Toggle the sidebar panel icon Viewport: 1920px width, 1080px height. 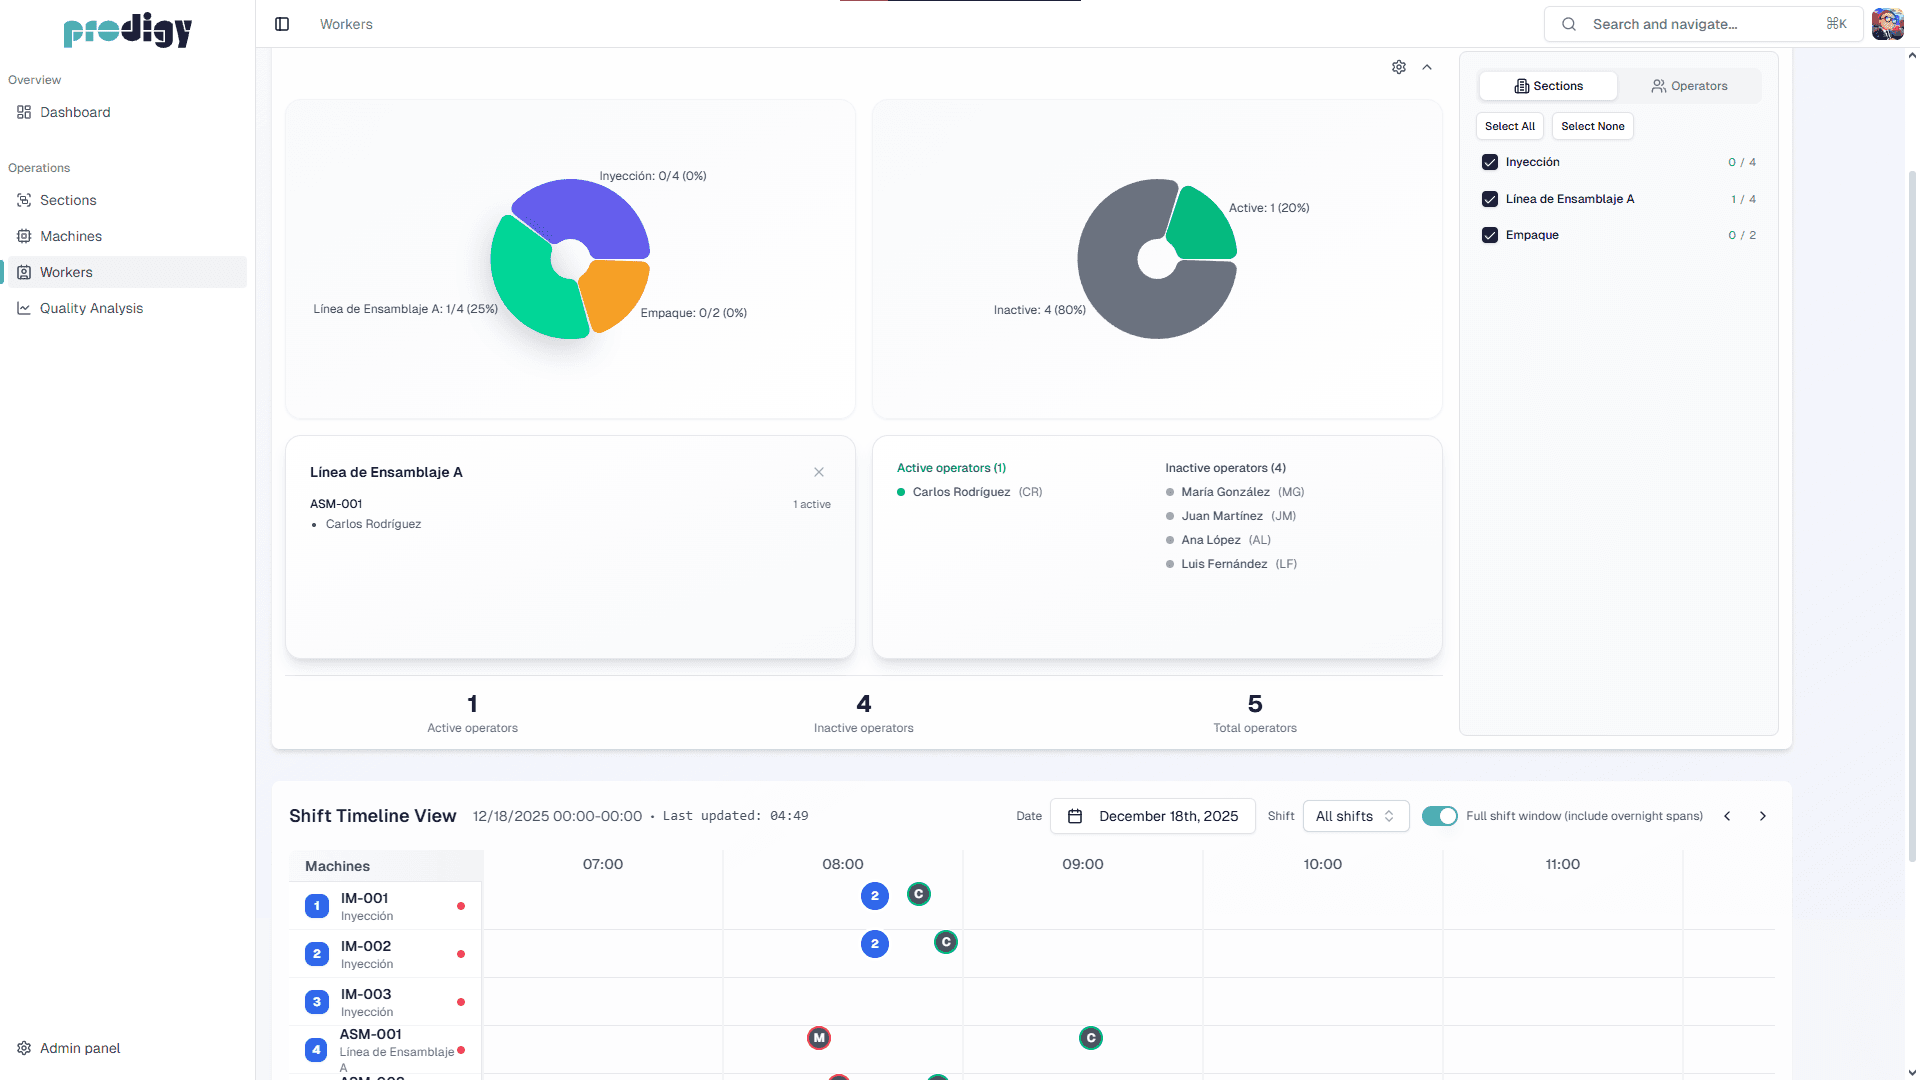282,24
